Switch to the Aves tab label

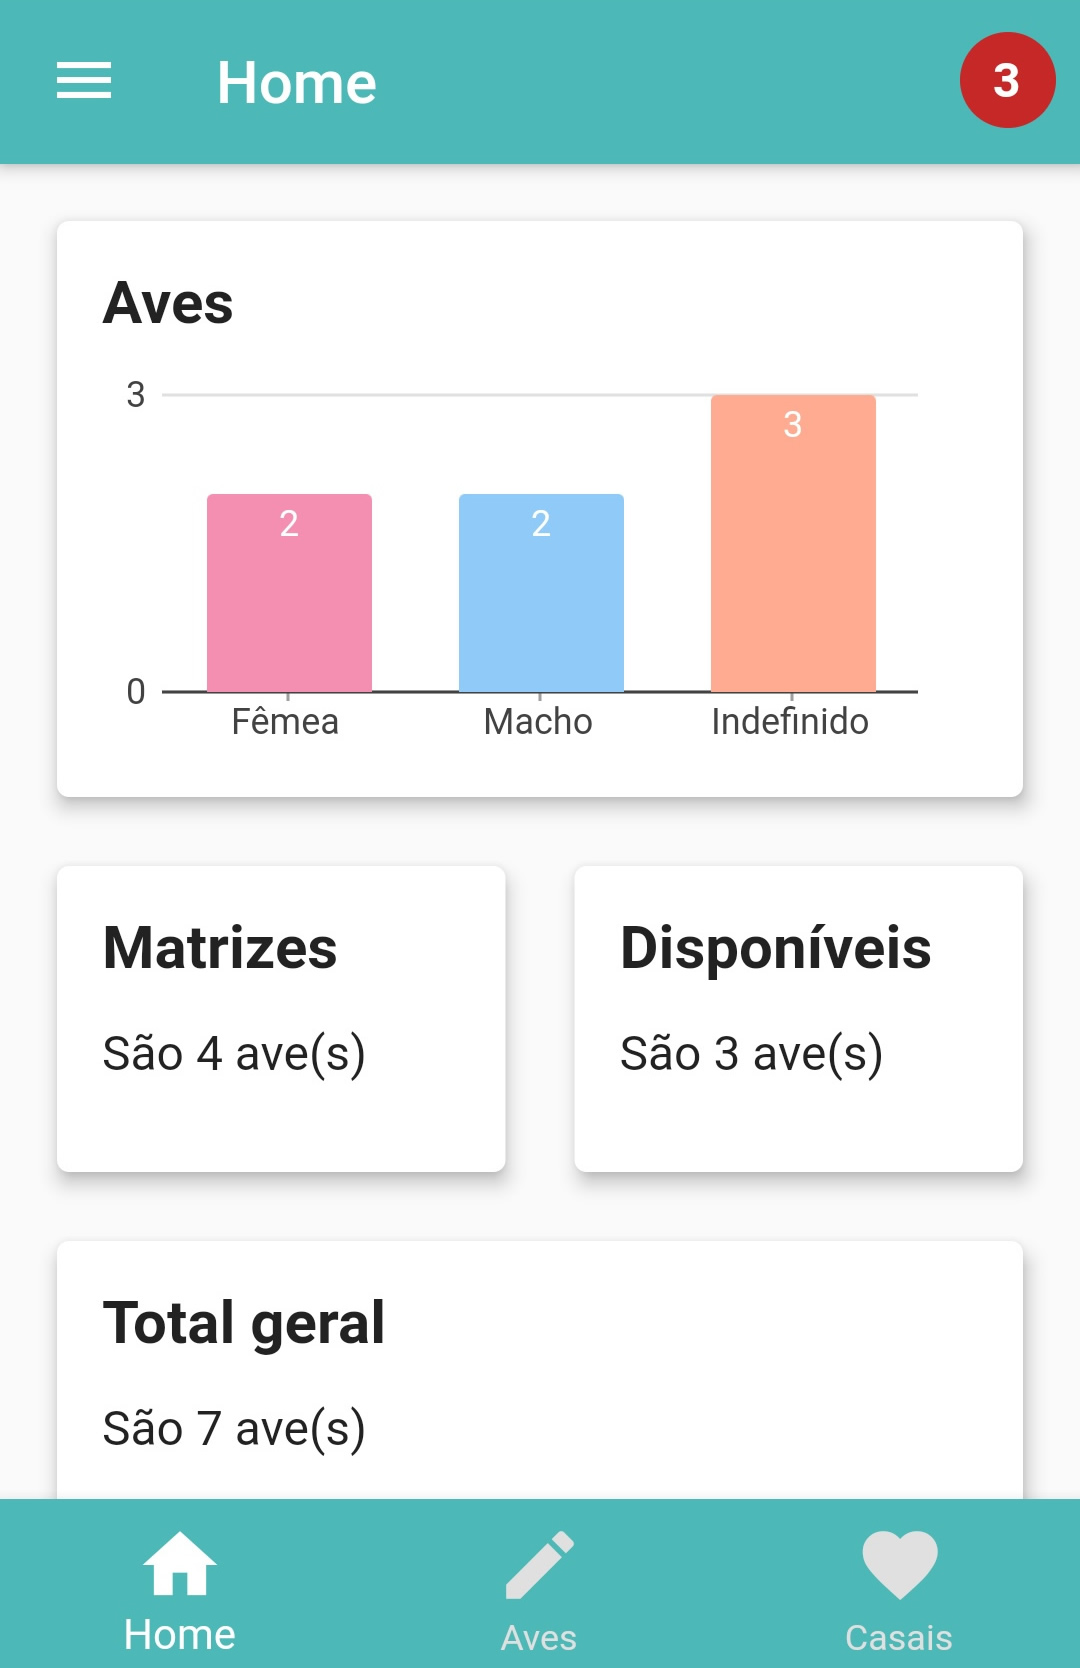539,1638
